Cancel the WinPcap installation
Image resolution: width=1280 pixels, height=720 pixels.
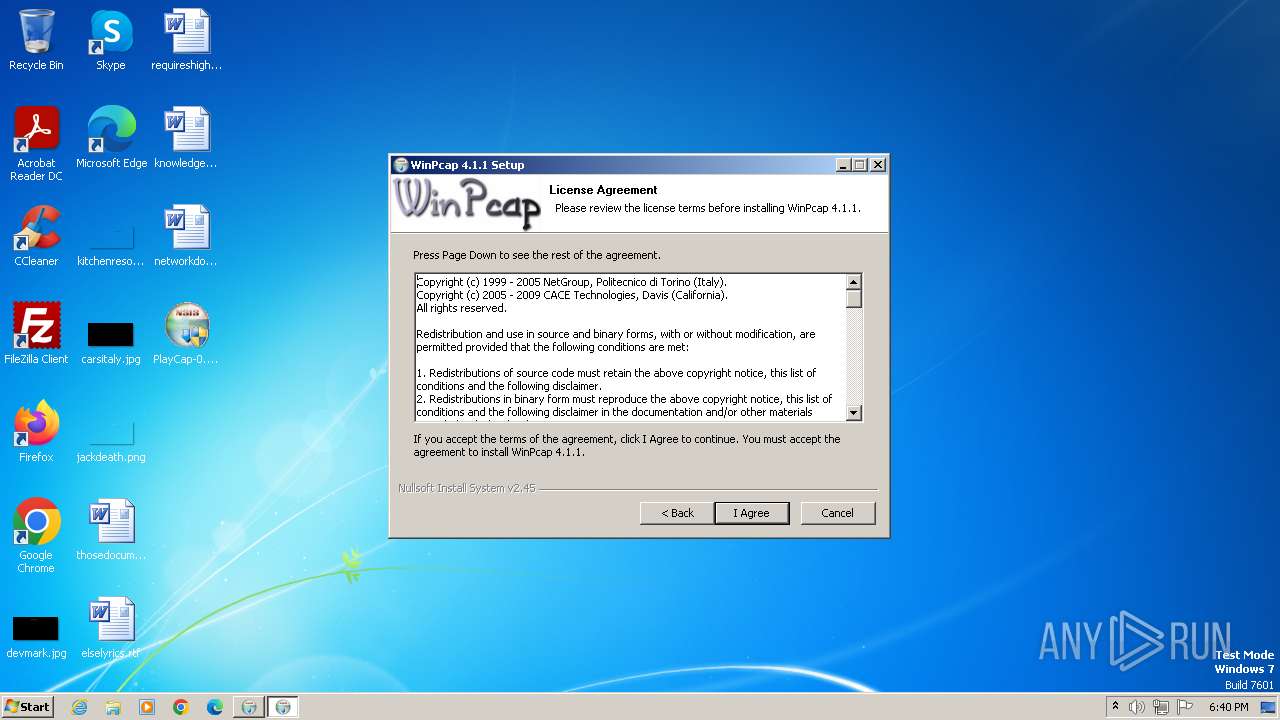pyautogui.click(x=838, y=513)
